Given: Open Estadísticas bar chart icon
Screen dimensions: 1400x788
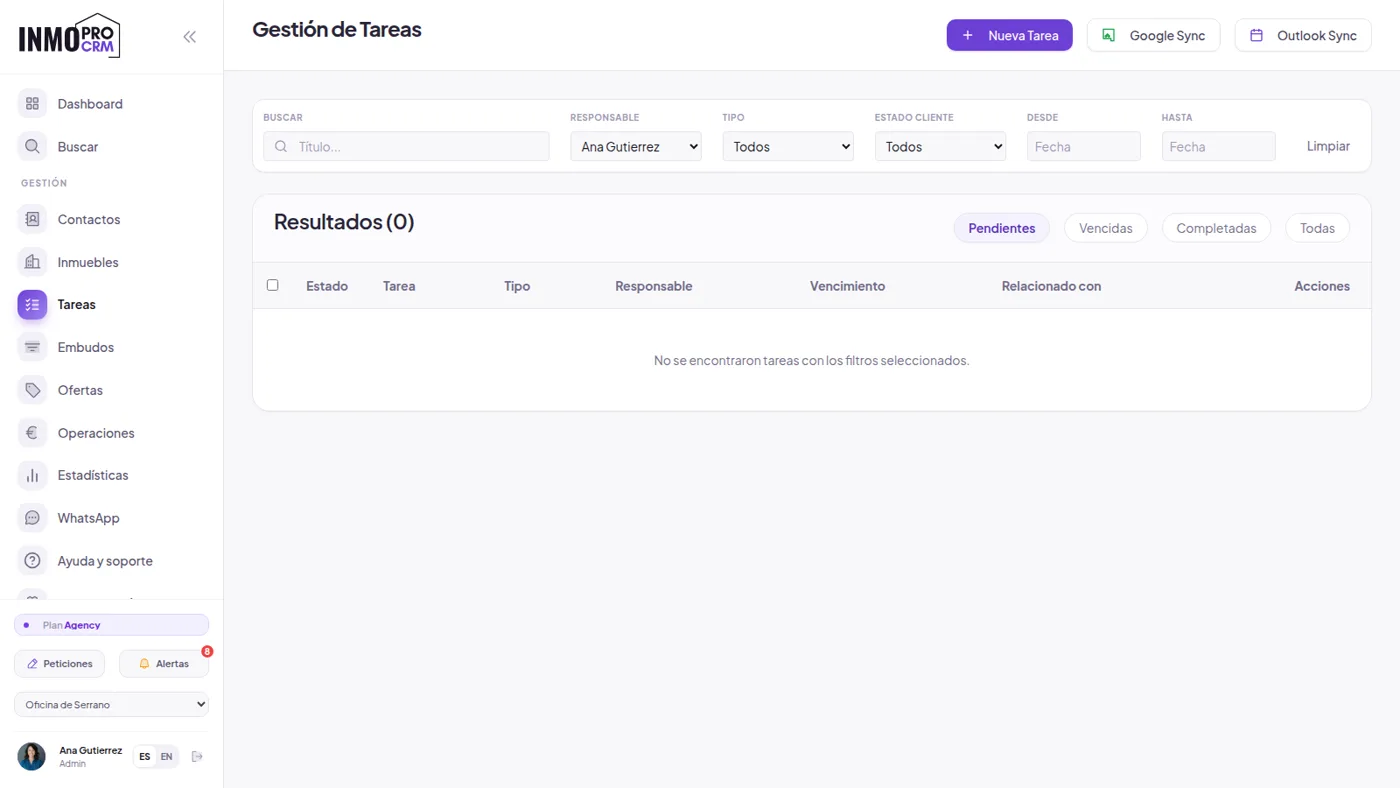Looking at the screenshot, I should coord(32,475).
